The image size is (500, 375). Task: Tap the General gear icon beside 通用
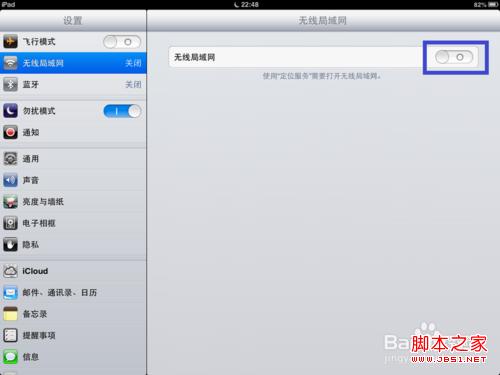(x=10, y=159)
